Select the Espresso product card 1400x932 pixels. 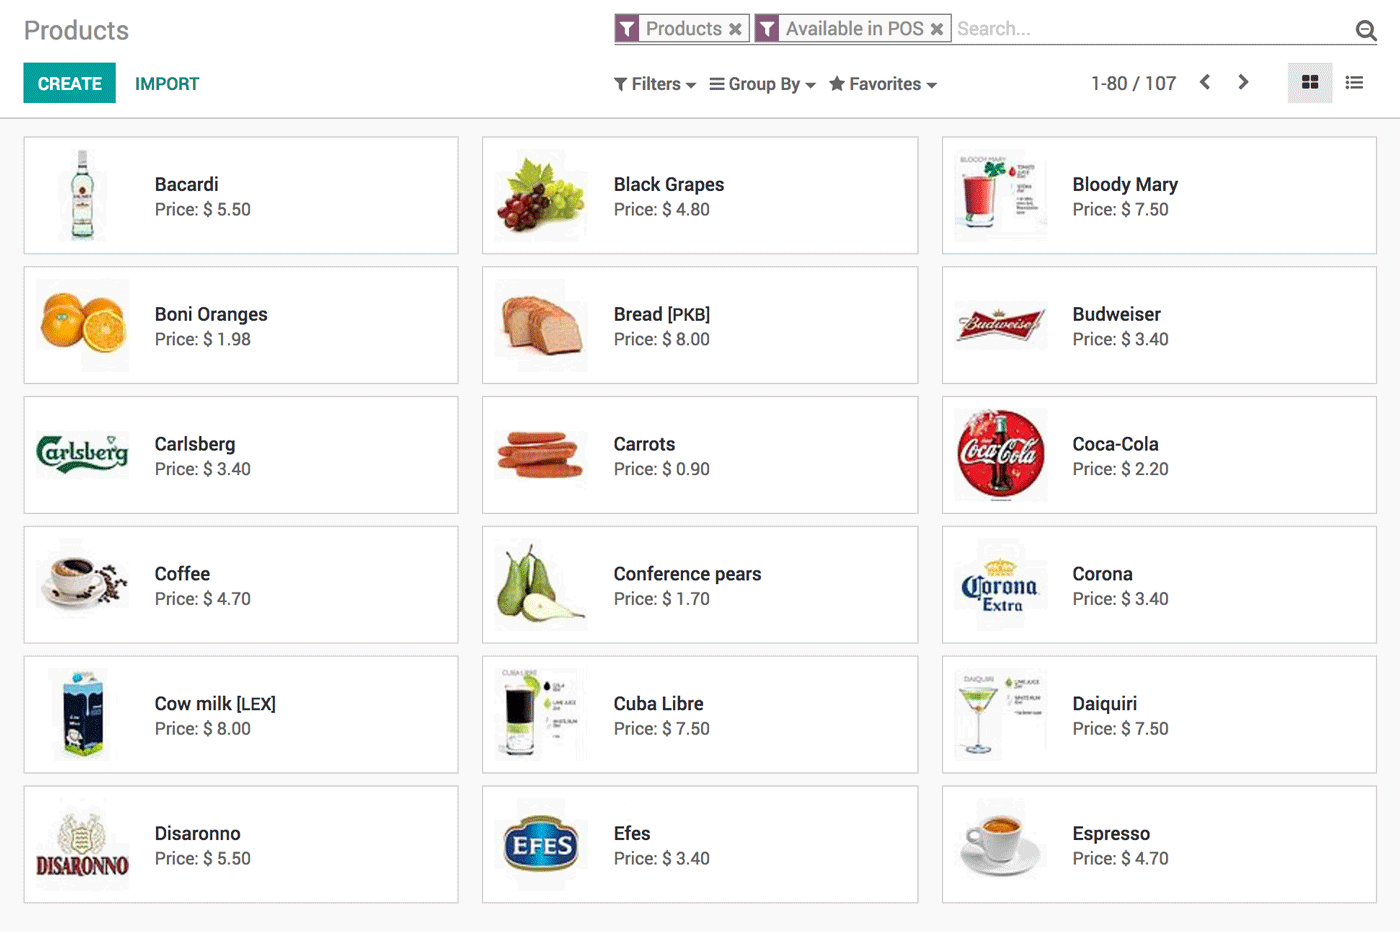coord(1159,845)
